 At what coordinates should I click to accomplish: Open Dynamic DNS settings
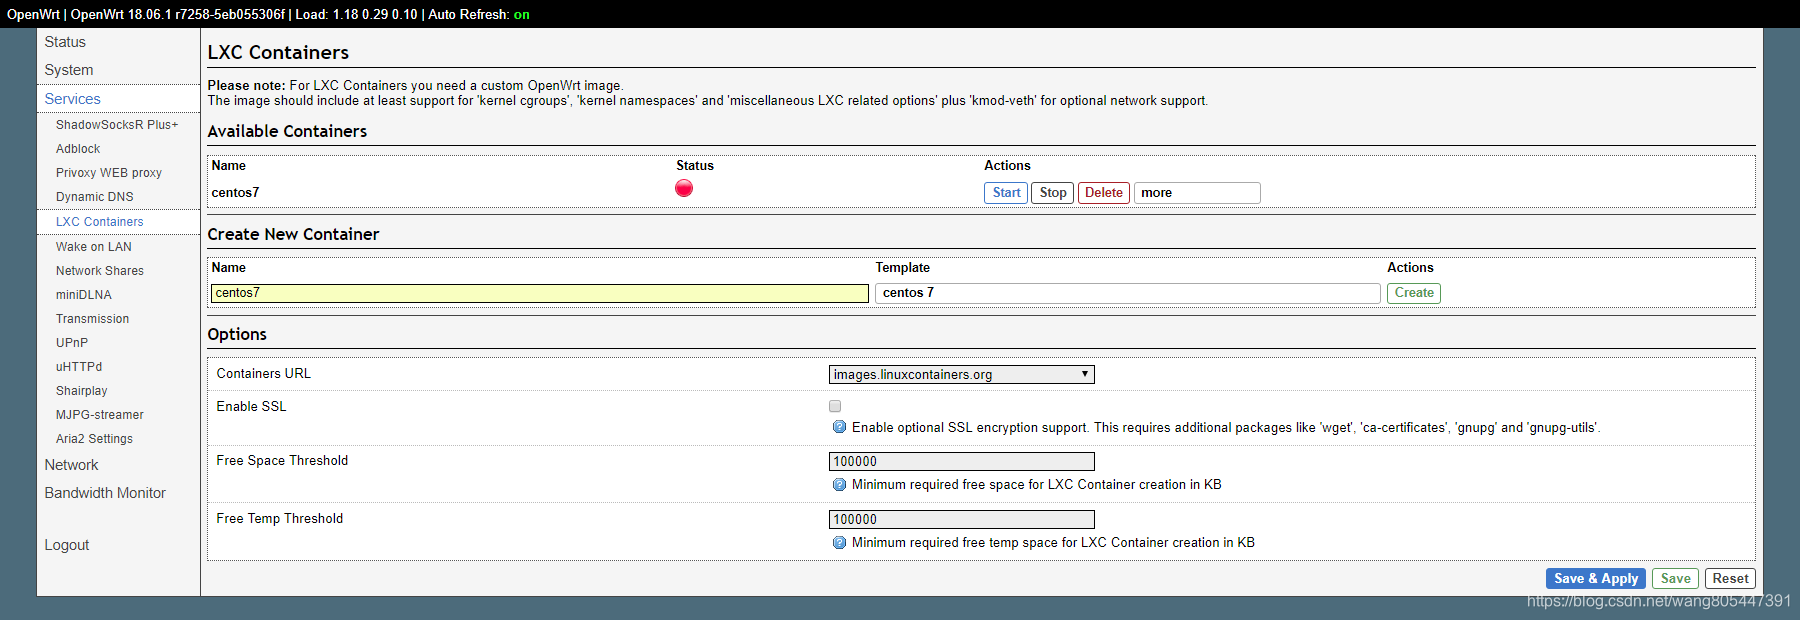94,197
